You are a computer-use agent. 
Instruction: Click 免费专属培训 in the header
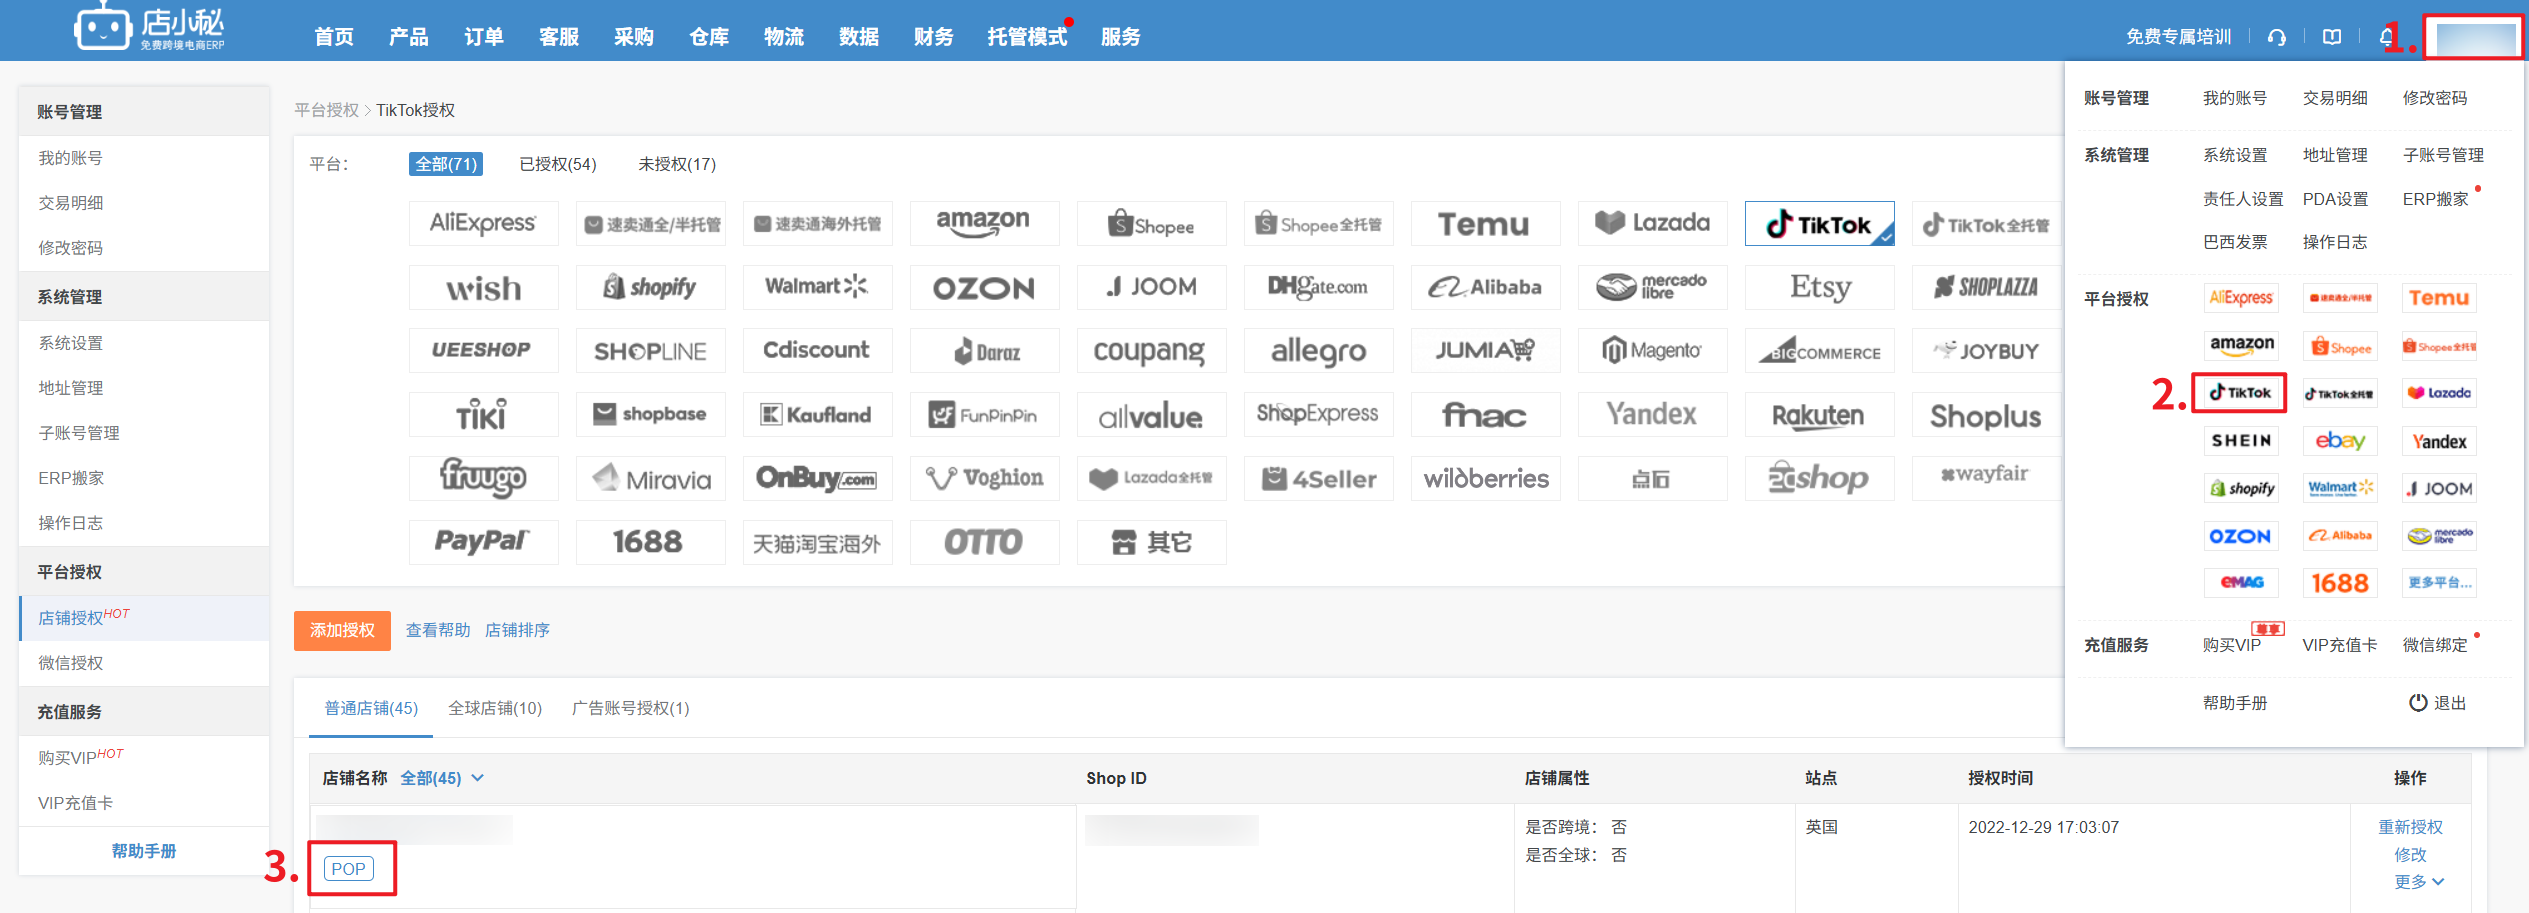coord(2178,37)
